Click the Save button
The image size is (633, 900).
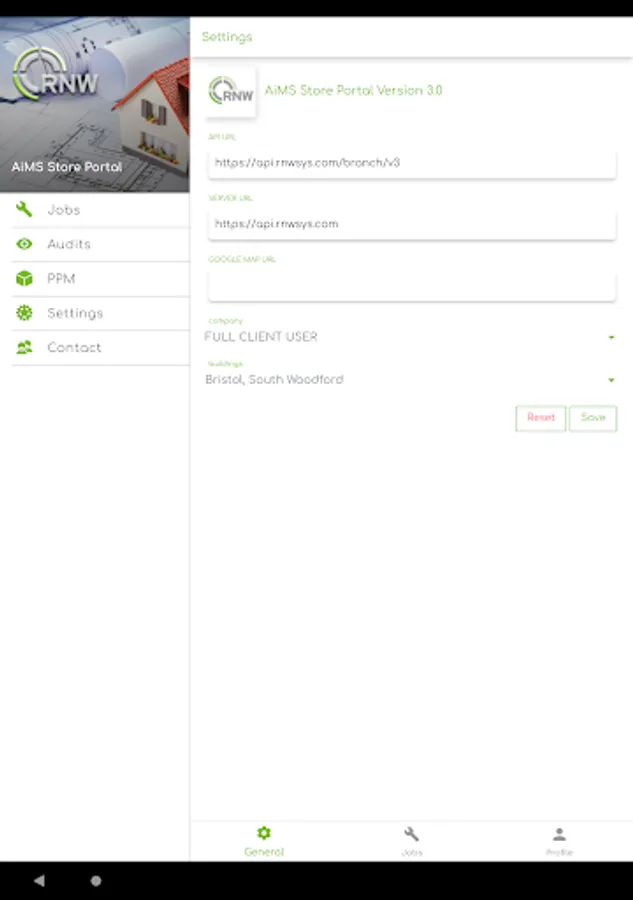[593, 418]
